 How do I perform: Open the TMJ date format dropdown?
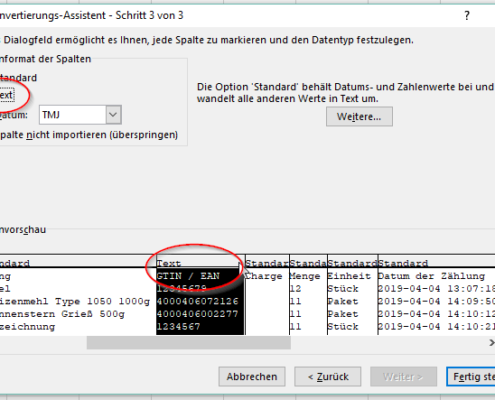coord(80,115)
